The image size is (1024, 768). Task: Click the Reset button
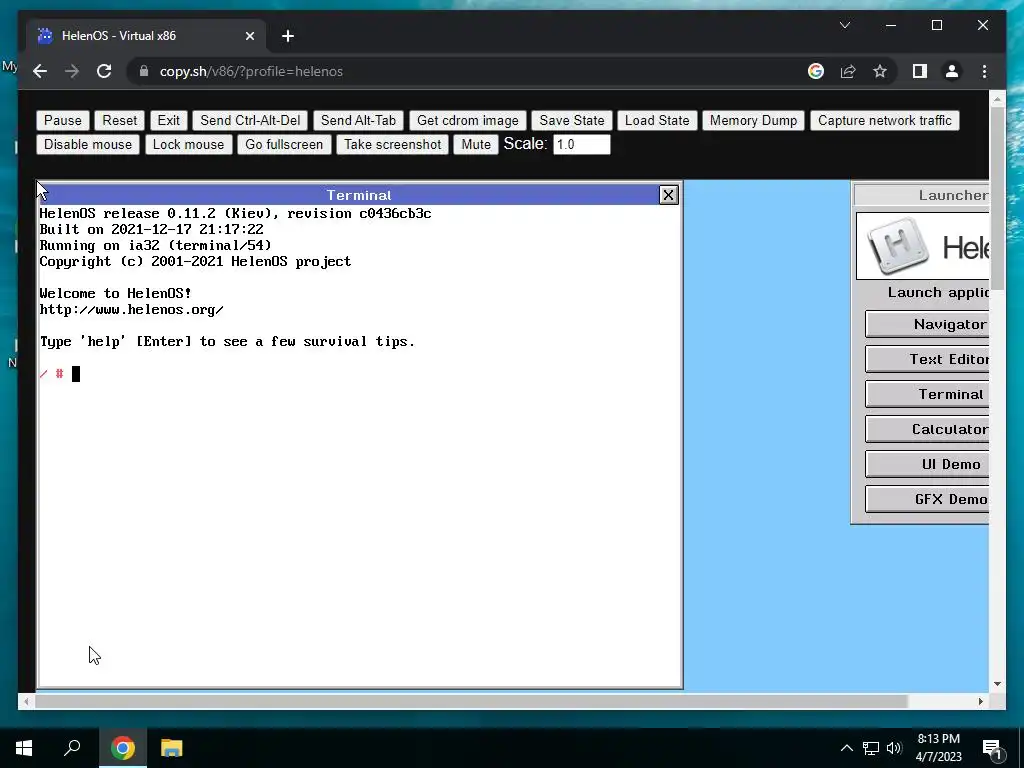coord(120,120)
